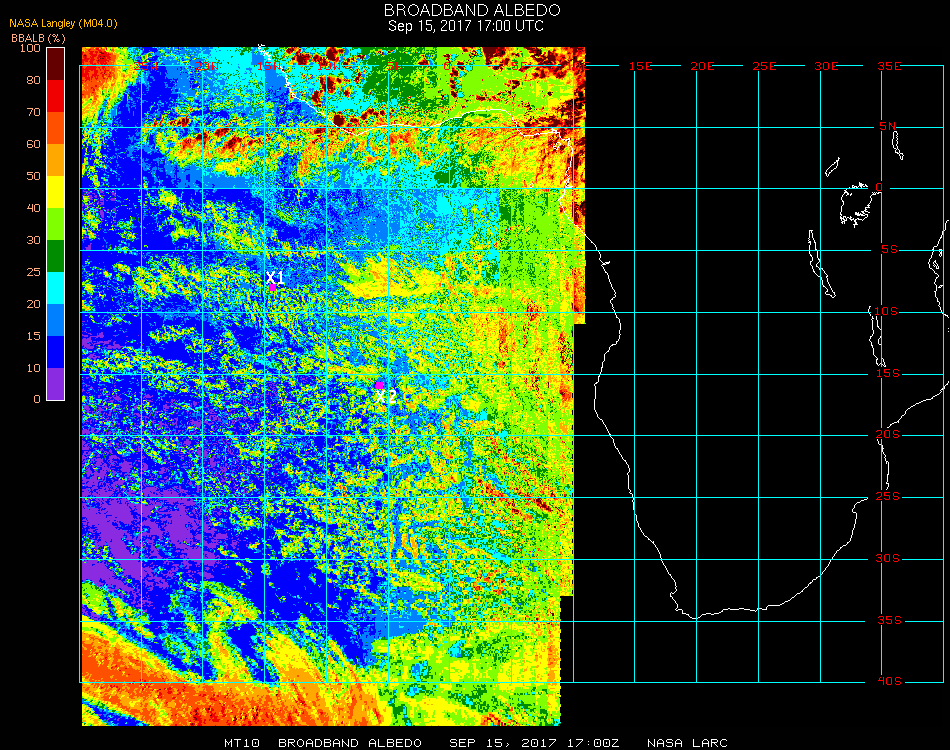Click the legend value '70'
Image resolution: width=950 pixels, height=750 pixels.
pos(33,112)
